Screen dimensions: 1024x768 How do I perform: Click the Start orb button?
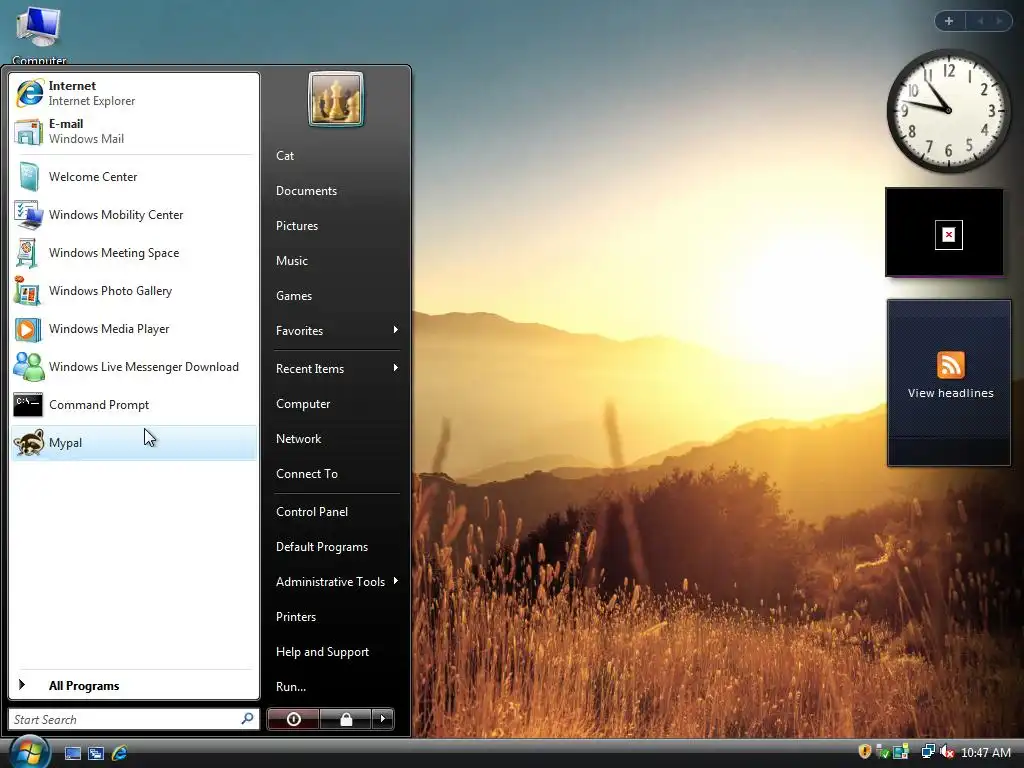pos(29,752)
